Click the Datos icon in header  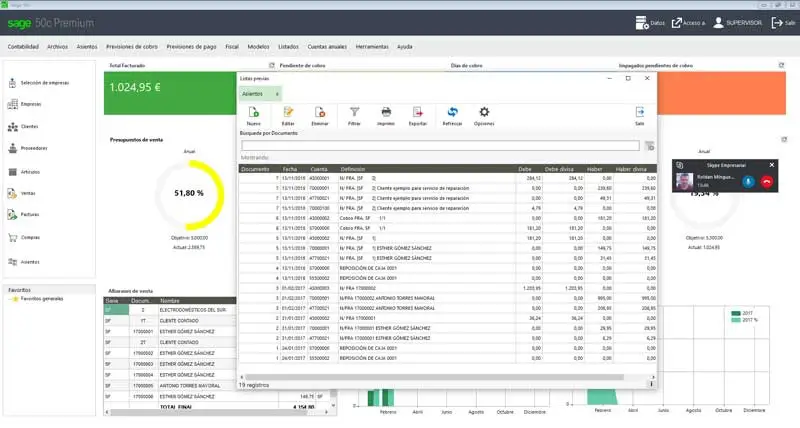point(642,22)
